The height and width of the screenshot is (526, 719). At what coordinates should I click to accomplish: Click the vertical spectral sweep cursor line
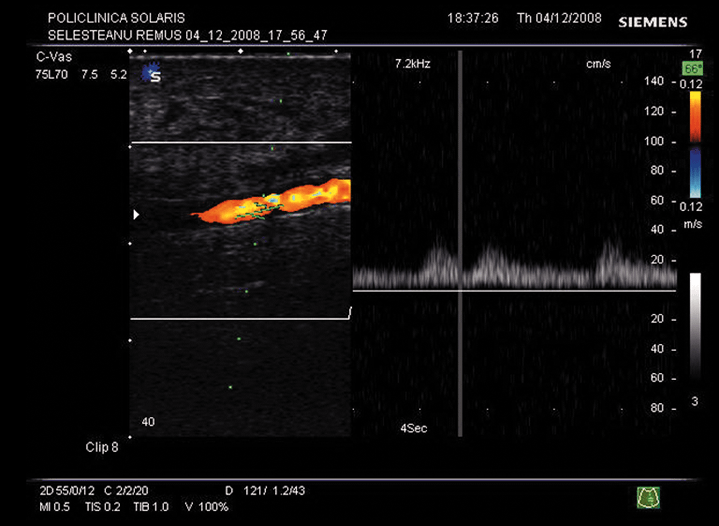click(460, 240)
